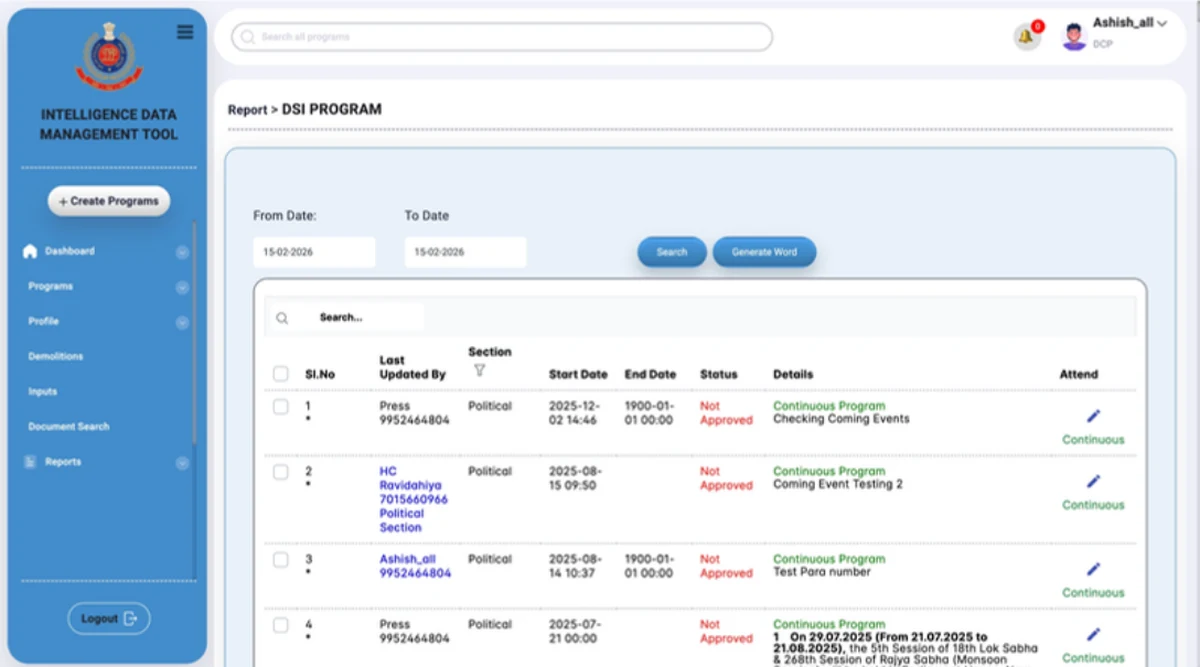Click the Create Programs button

[109, 201]
